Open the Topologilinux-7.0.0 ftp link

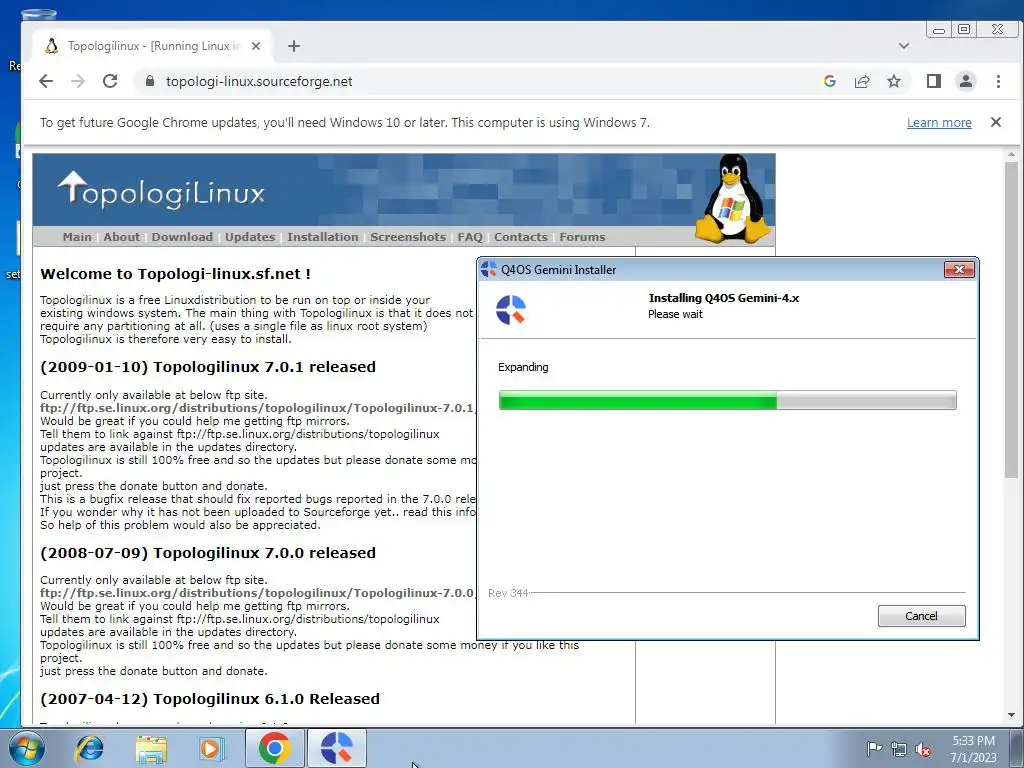[258, 593]
